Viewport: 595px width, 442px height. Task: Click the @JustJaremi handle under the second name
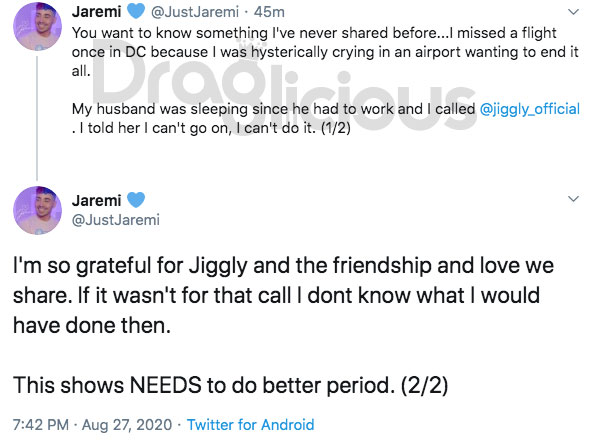click(116, 220)
